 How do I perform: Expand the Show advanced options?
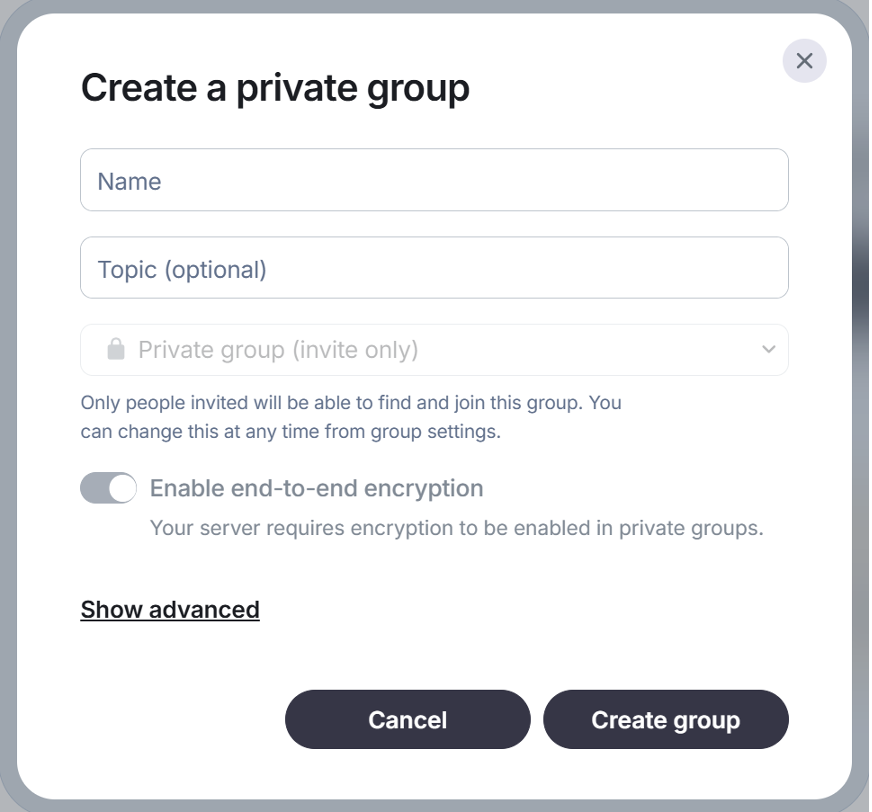coord(170,609)
